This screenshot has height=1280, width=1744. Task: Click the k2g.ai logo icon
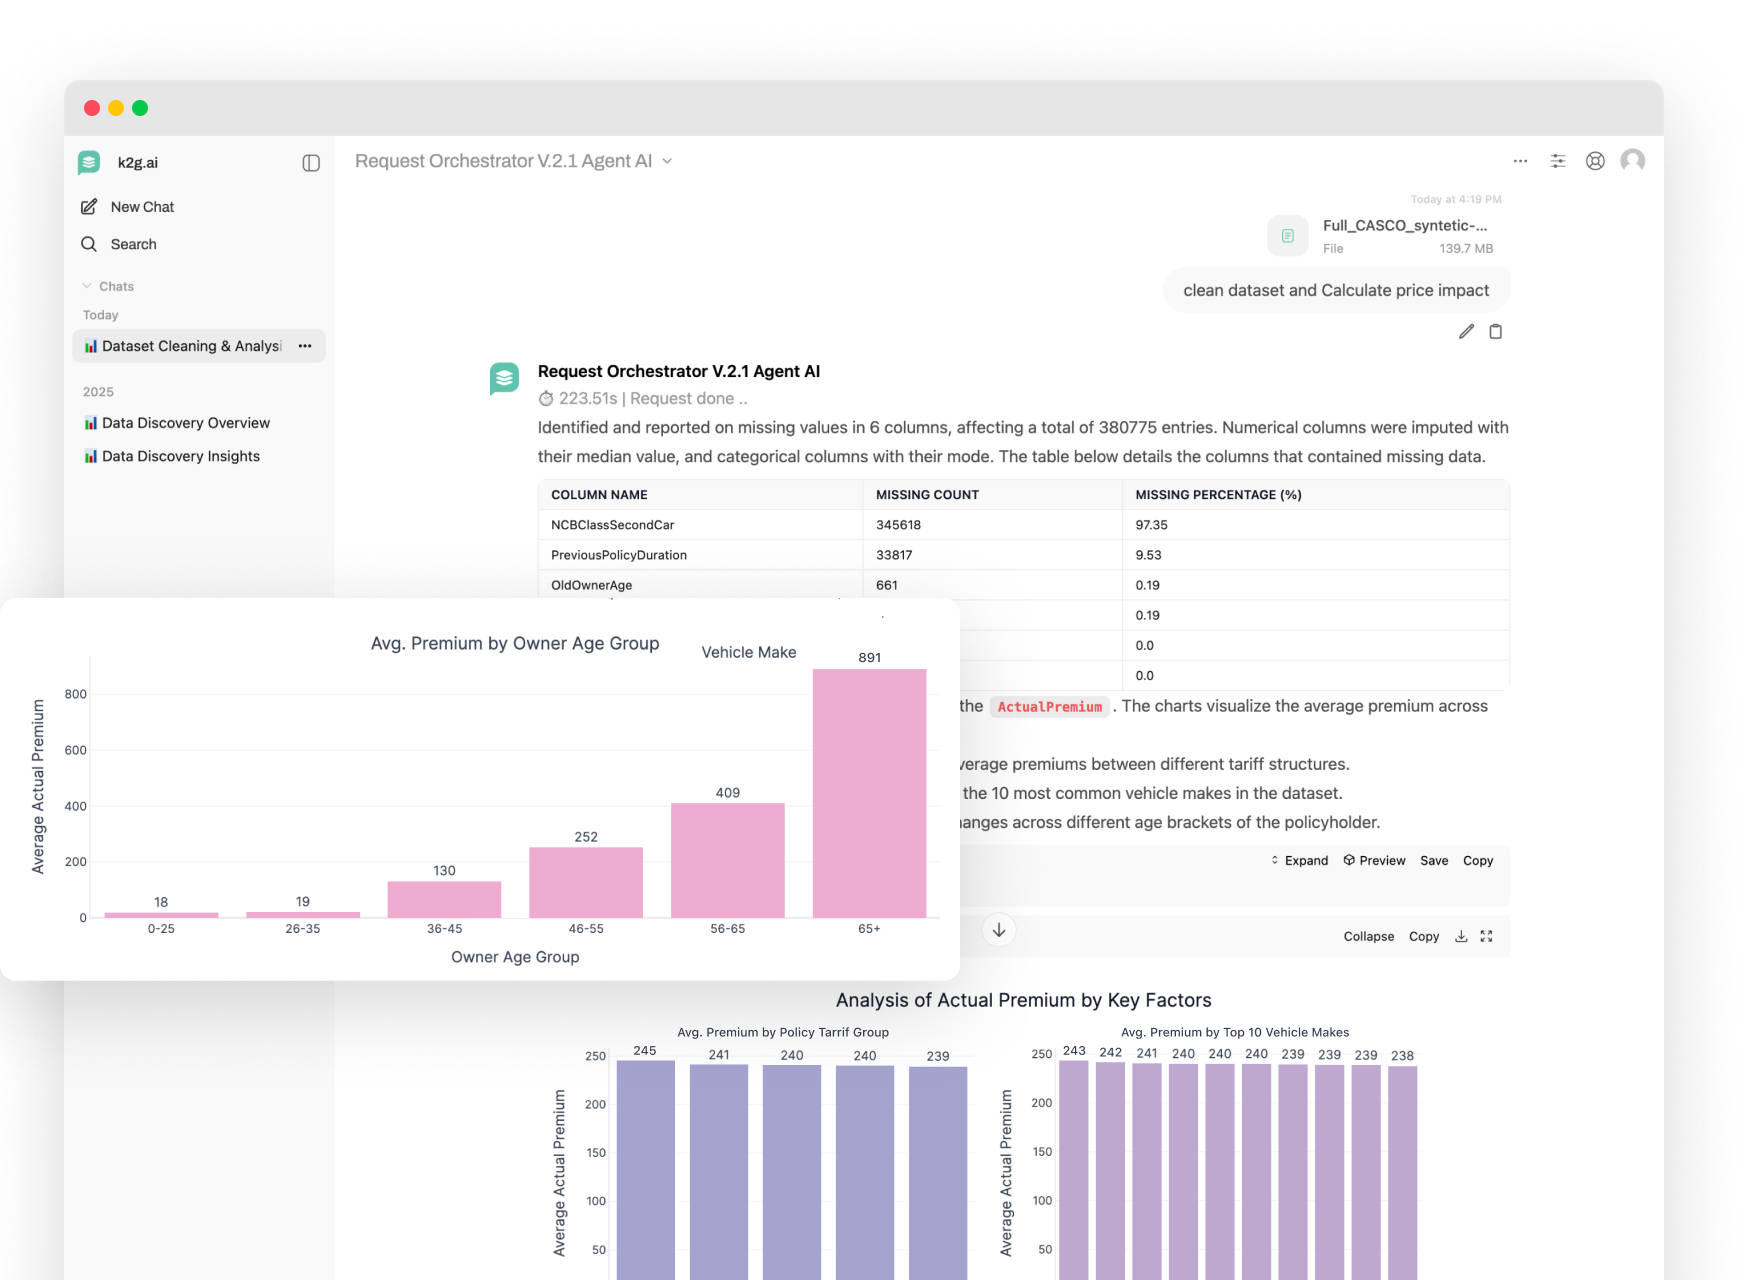(x=89, y=162)
